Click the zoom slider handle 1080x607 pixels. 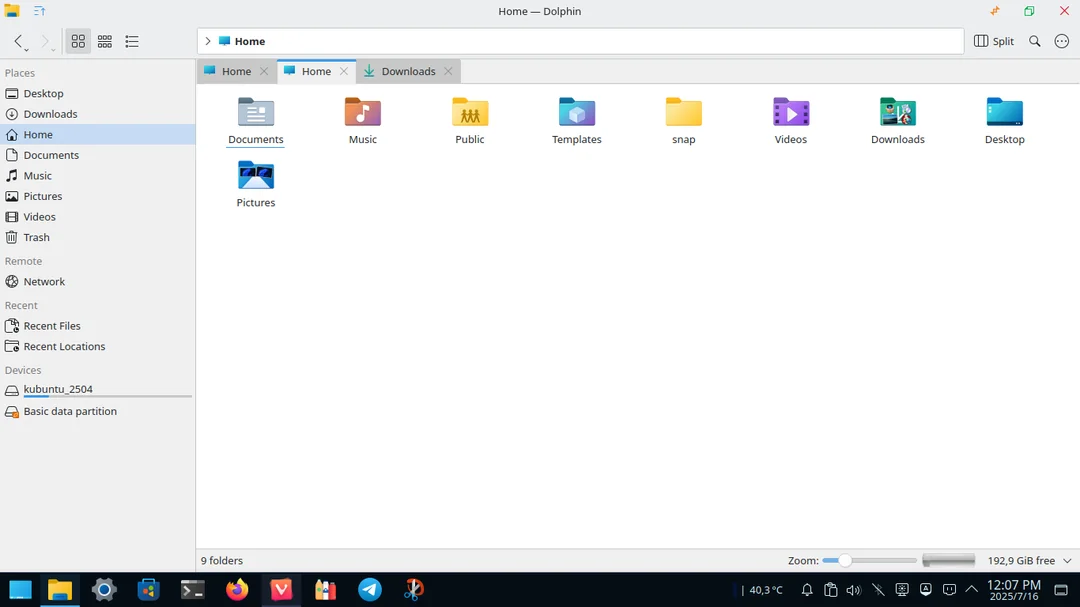(845, 561)
